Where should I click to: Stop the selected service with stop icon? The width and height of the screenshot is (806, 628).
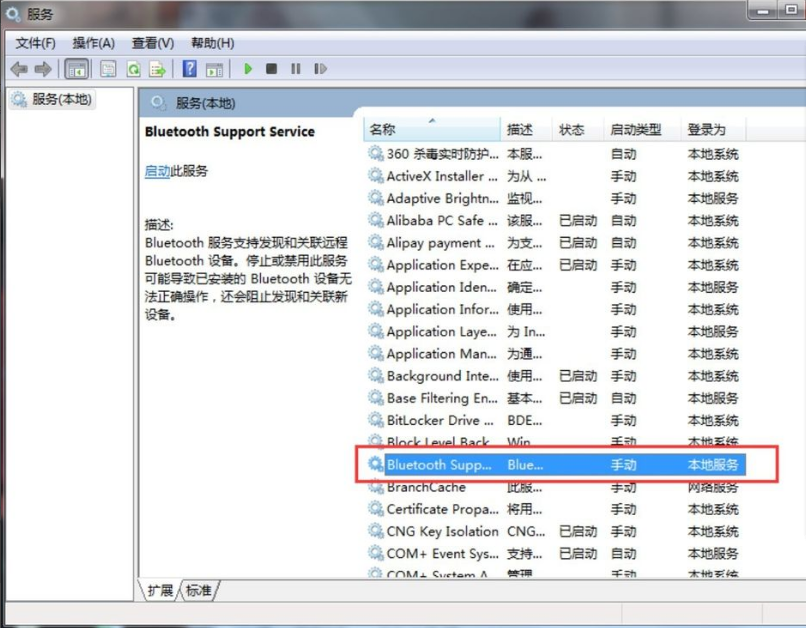coord(270,68)
